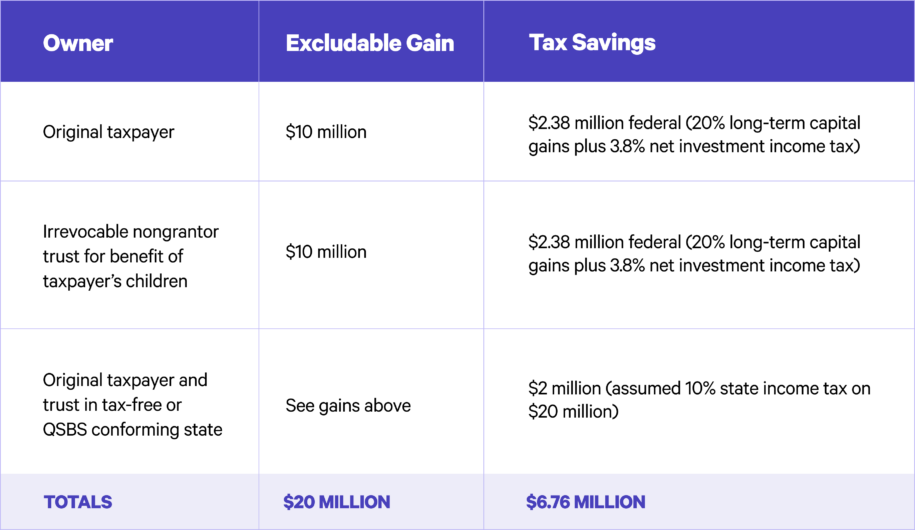Click 'Original taxpayer and' in third row
915x530 pixels.
125,380
